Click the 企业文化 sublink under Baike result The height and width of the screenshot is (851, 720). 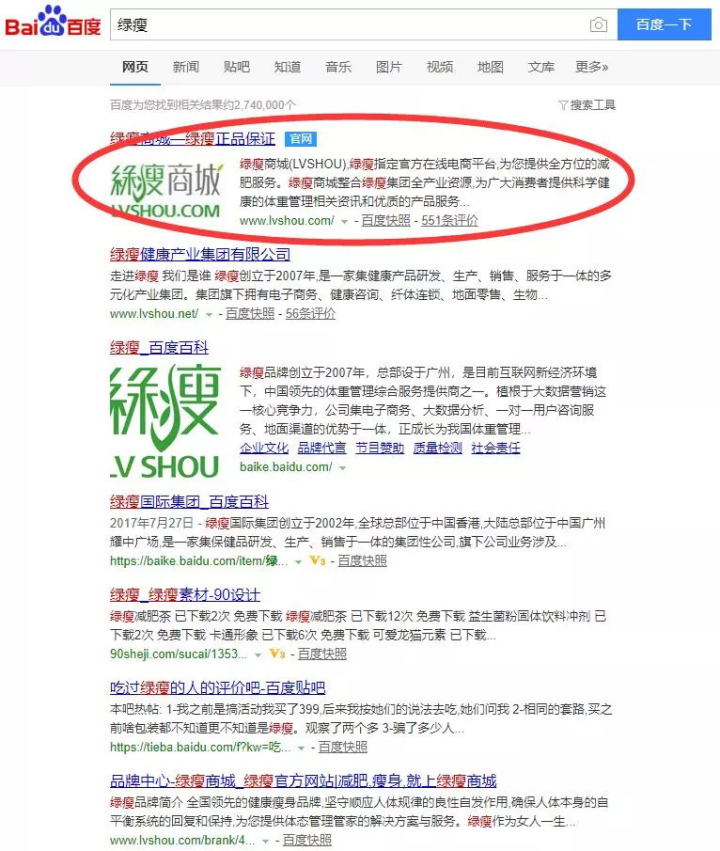264,448
